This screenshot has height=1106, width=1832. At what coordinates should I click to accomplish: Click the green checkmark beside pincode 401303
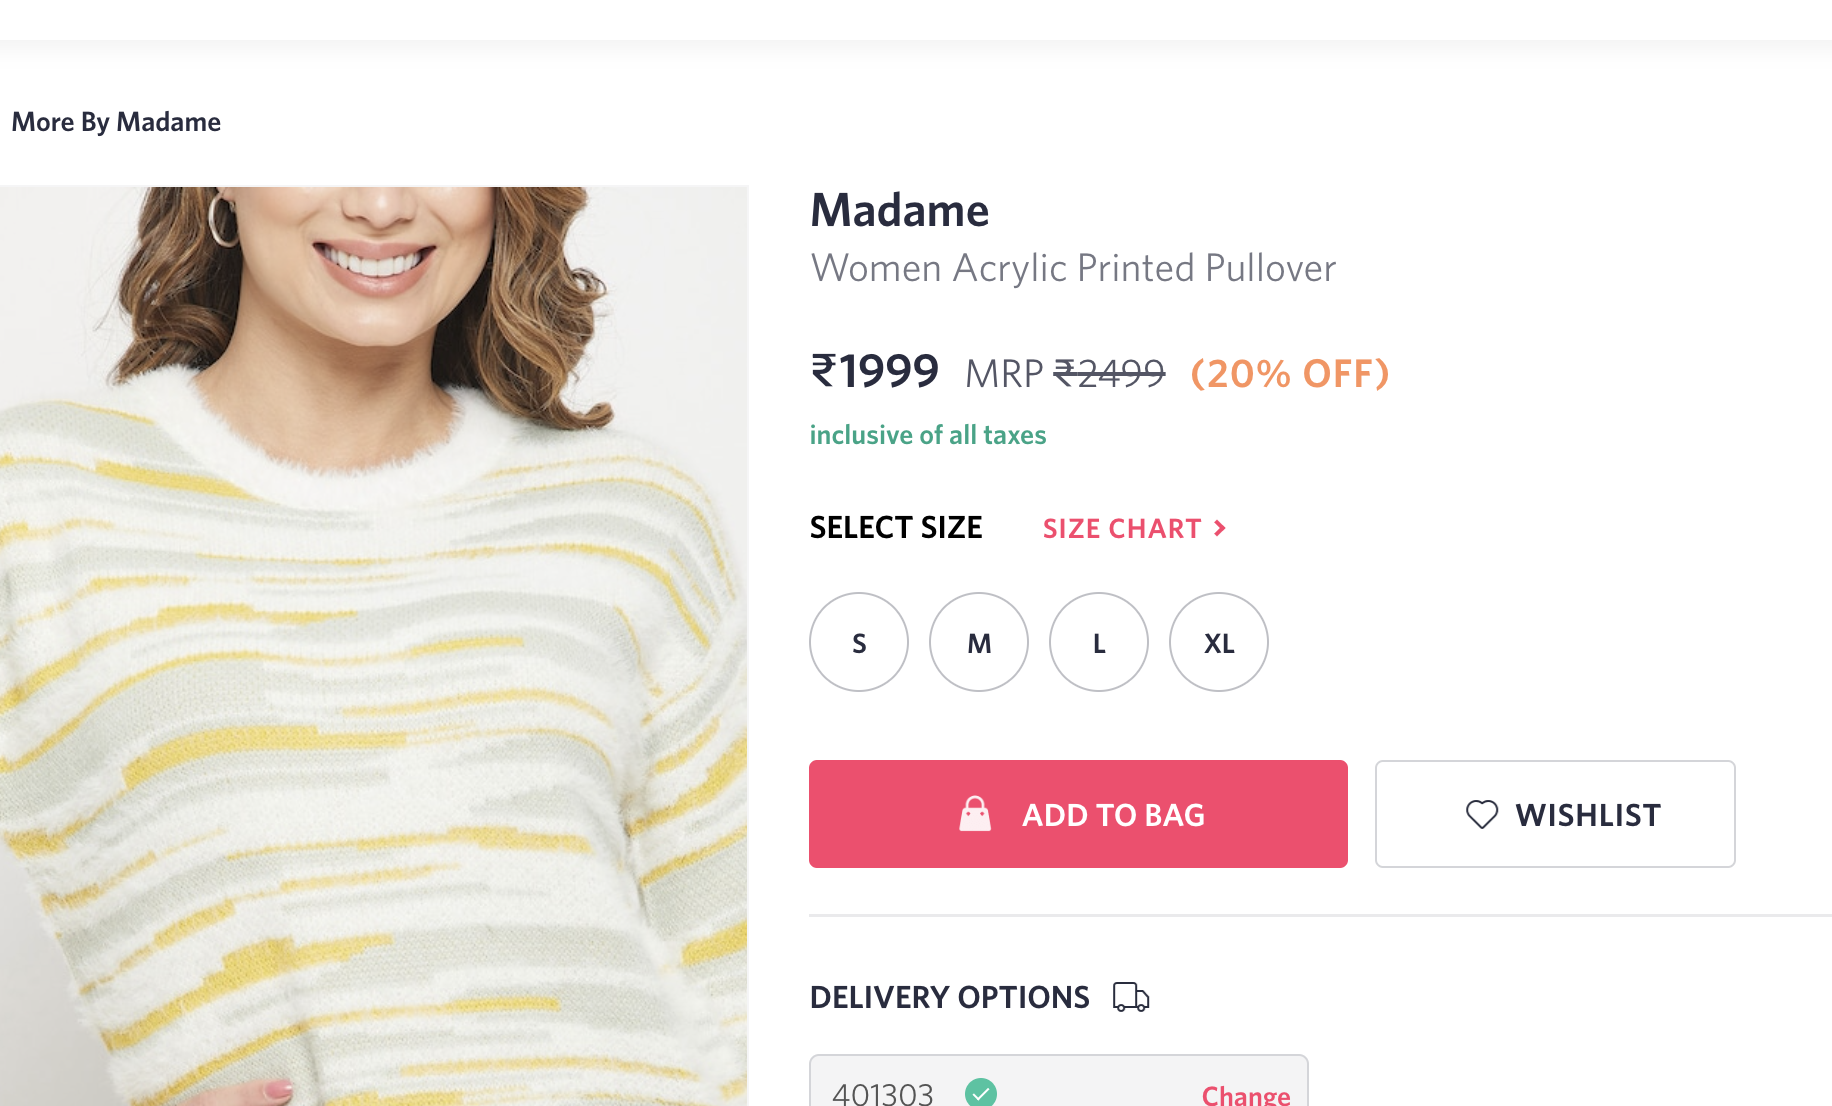(981, 1092)
